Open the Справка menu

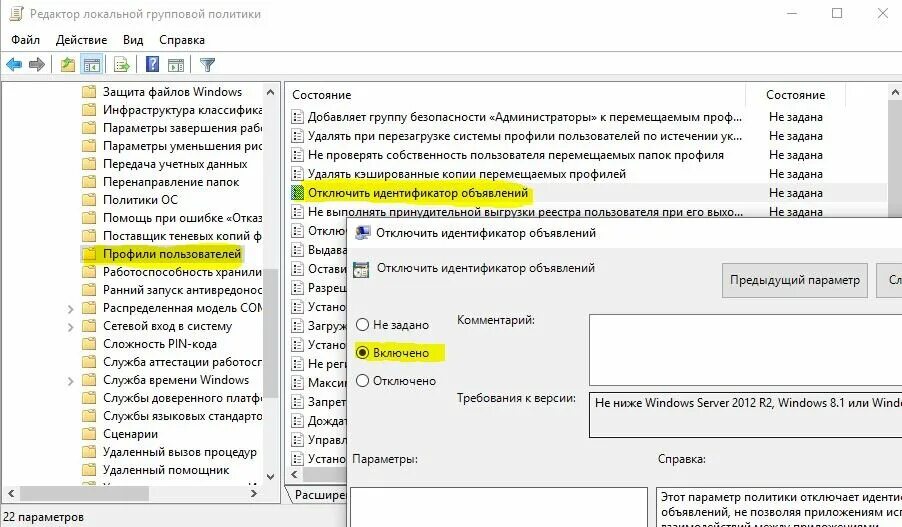tap(182, 40)
